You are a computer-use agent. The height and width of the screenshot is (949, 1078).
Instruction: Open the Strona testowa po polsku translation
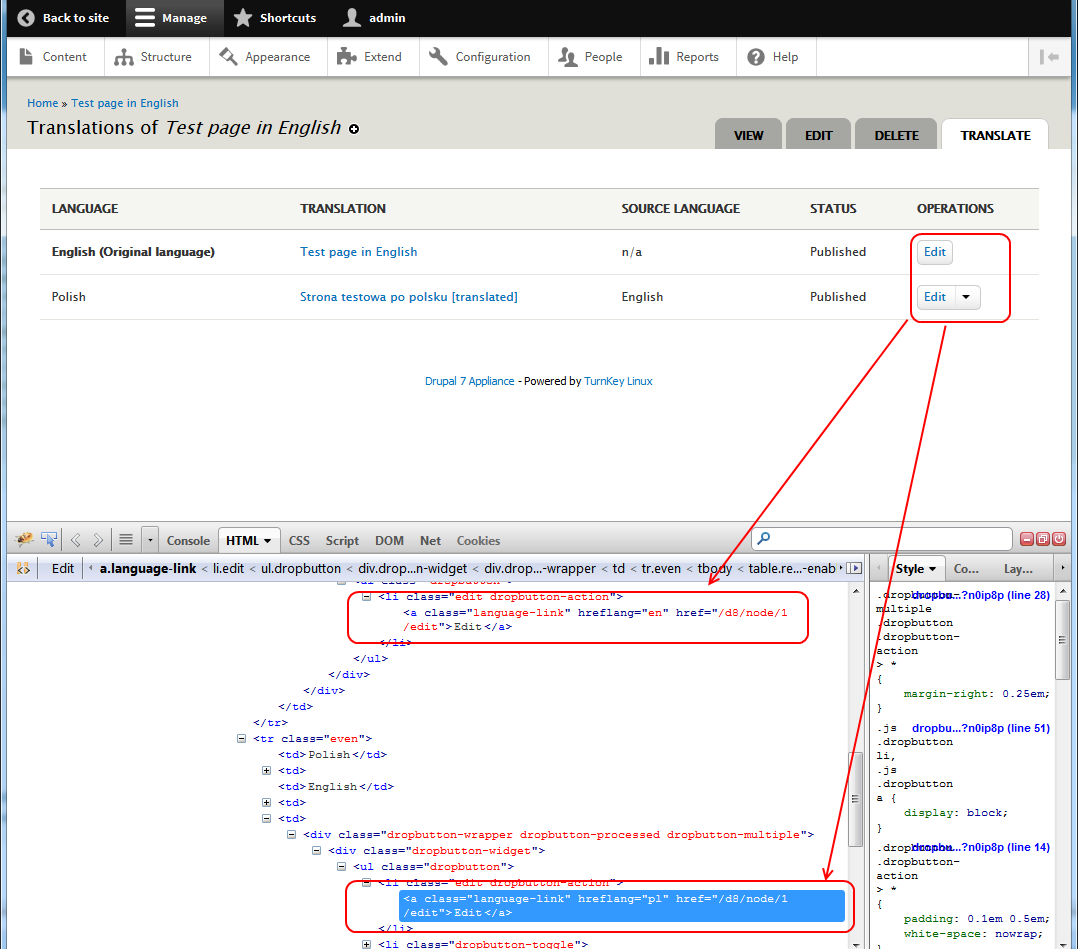tap(410, 297)
